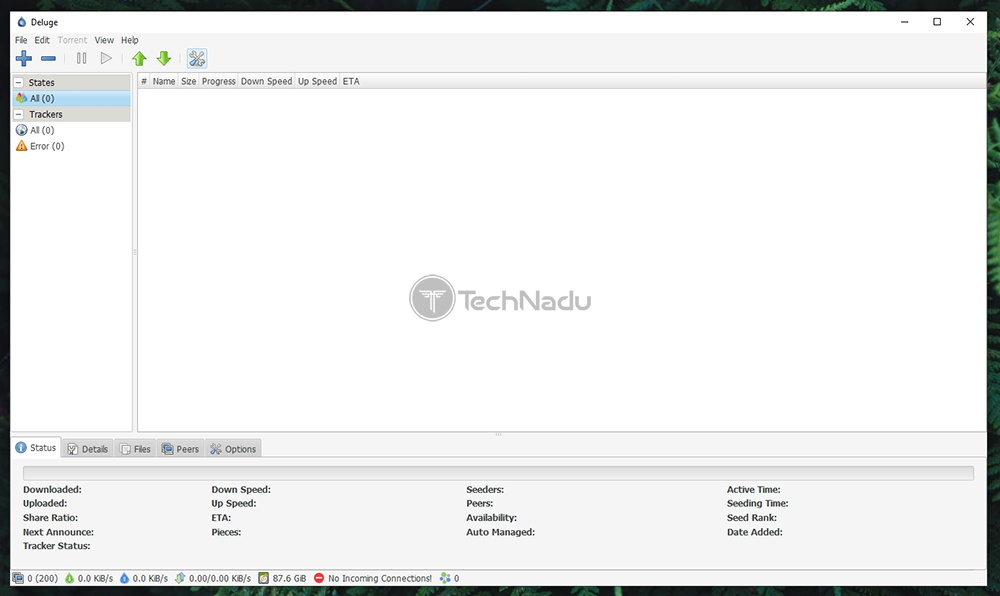Click the Date Added label
The width and height of the screenshot is (1000, 596).
pyautogui.click(x=754, y=532)
